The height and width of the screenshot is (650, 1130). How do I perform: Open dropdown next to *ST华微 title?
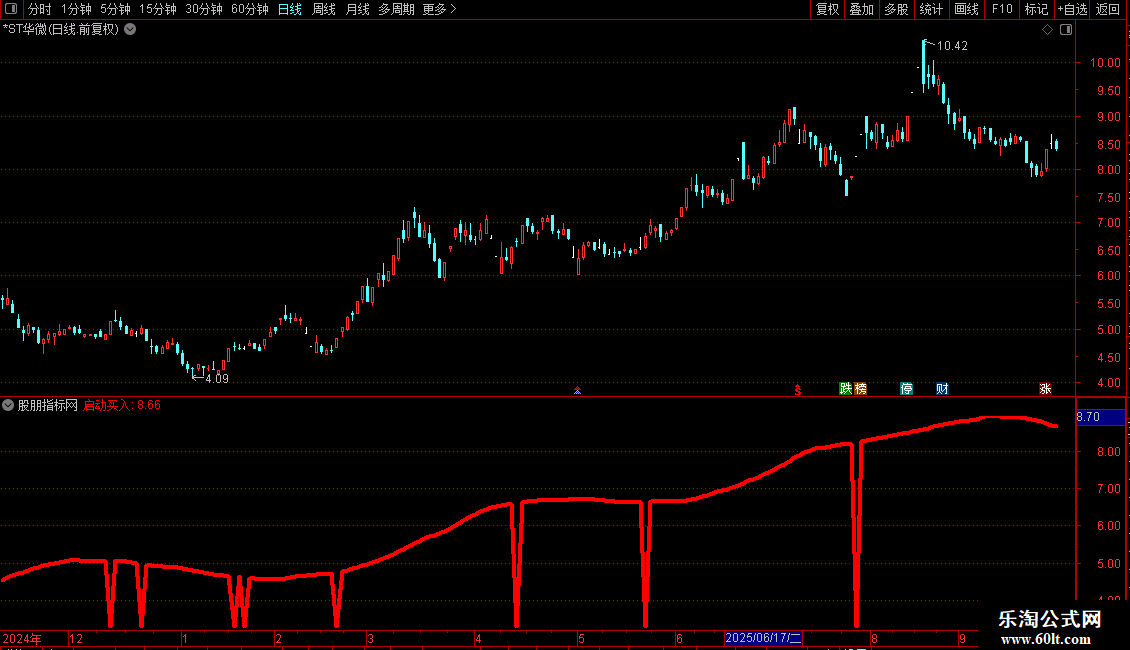tap(130, 30)
